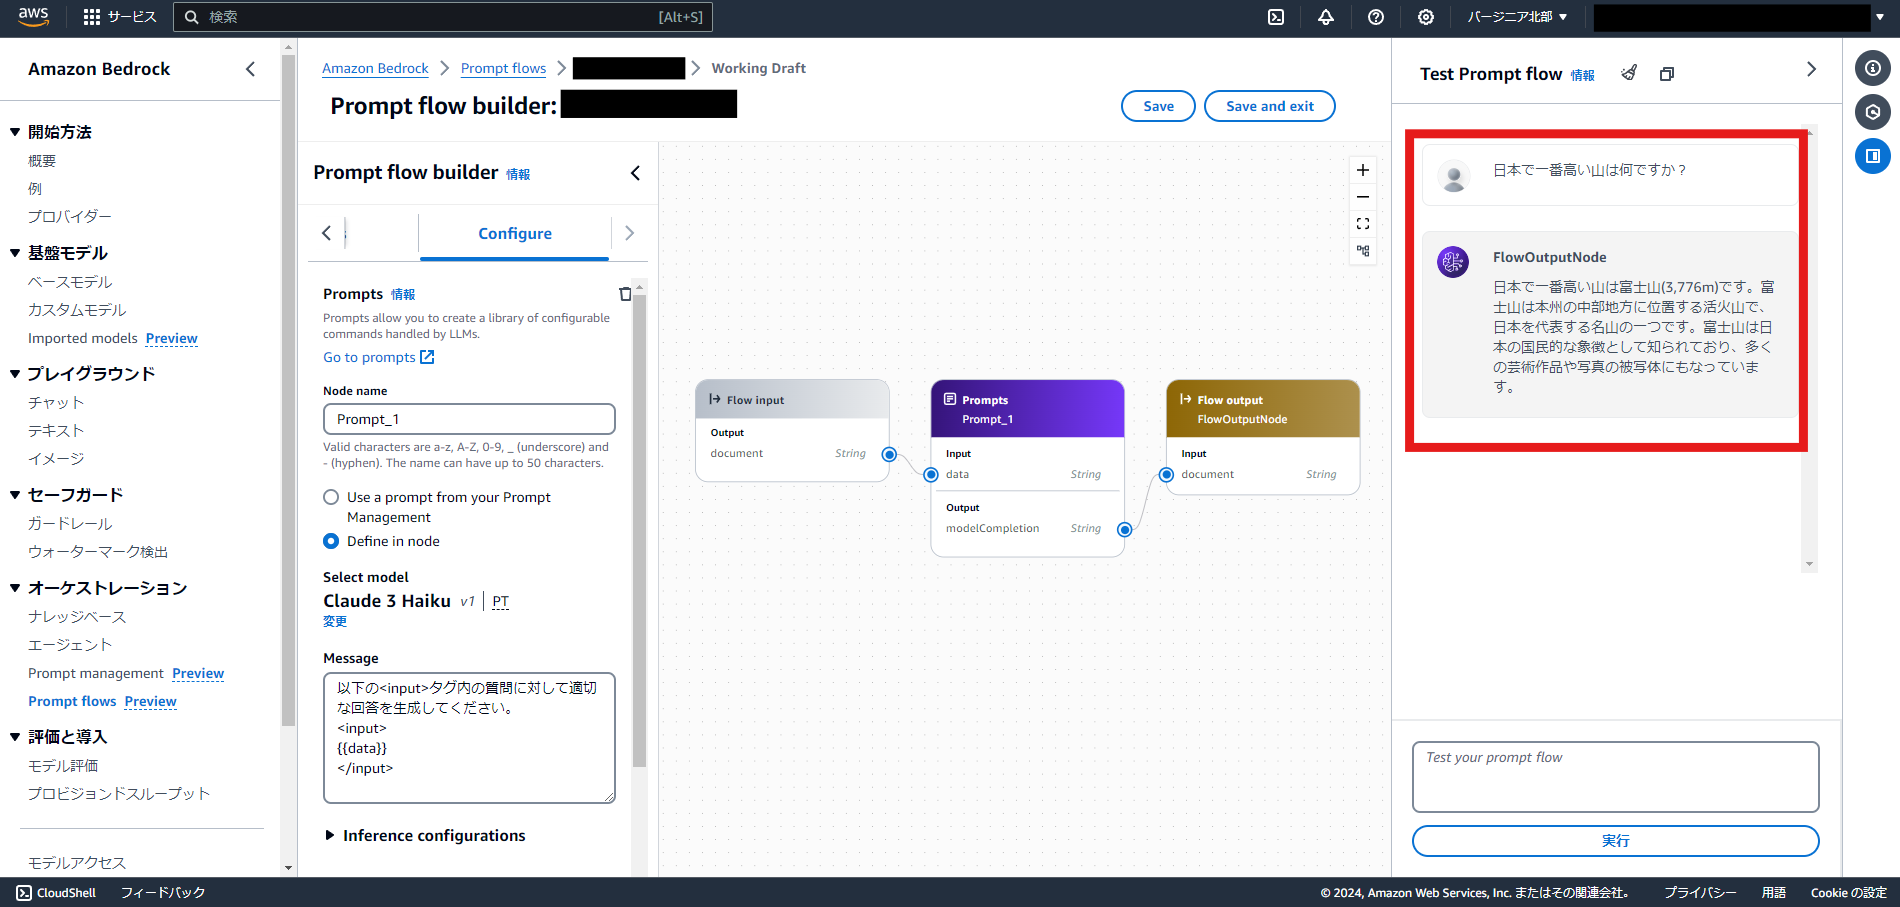Screen dimensions: 1900x907
Task: Expand Inference configurations section
Action: [424, 836]
